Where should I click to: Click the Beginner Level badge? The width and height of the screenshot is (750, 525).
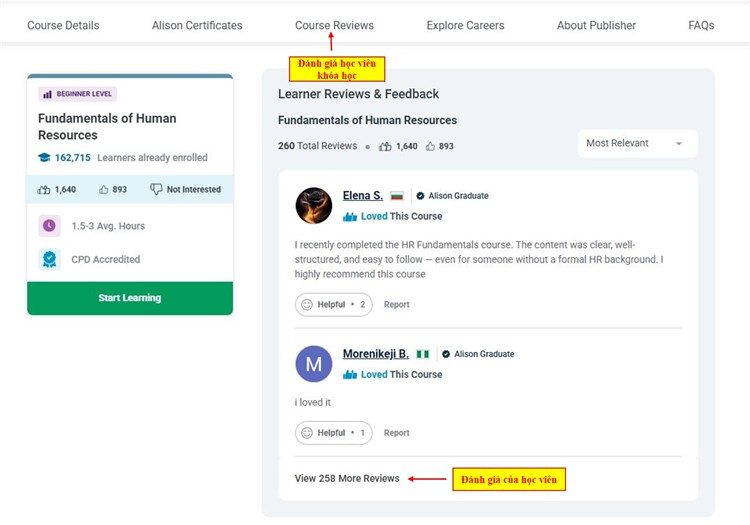(x=78, y=94)
